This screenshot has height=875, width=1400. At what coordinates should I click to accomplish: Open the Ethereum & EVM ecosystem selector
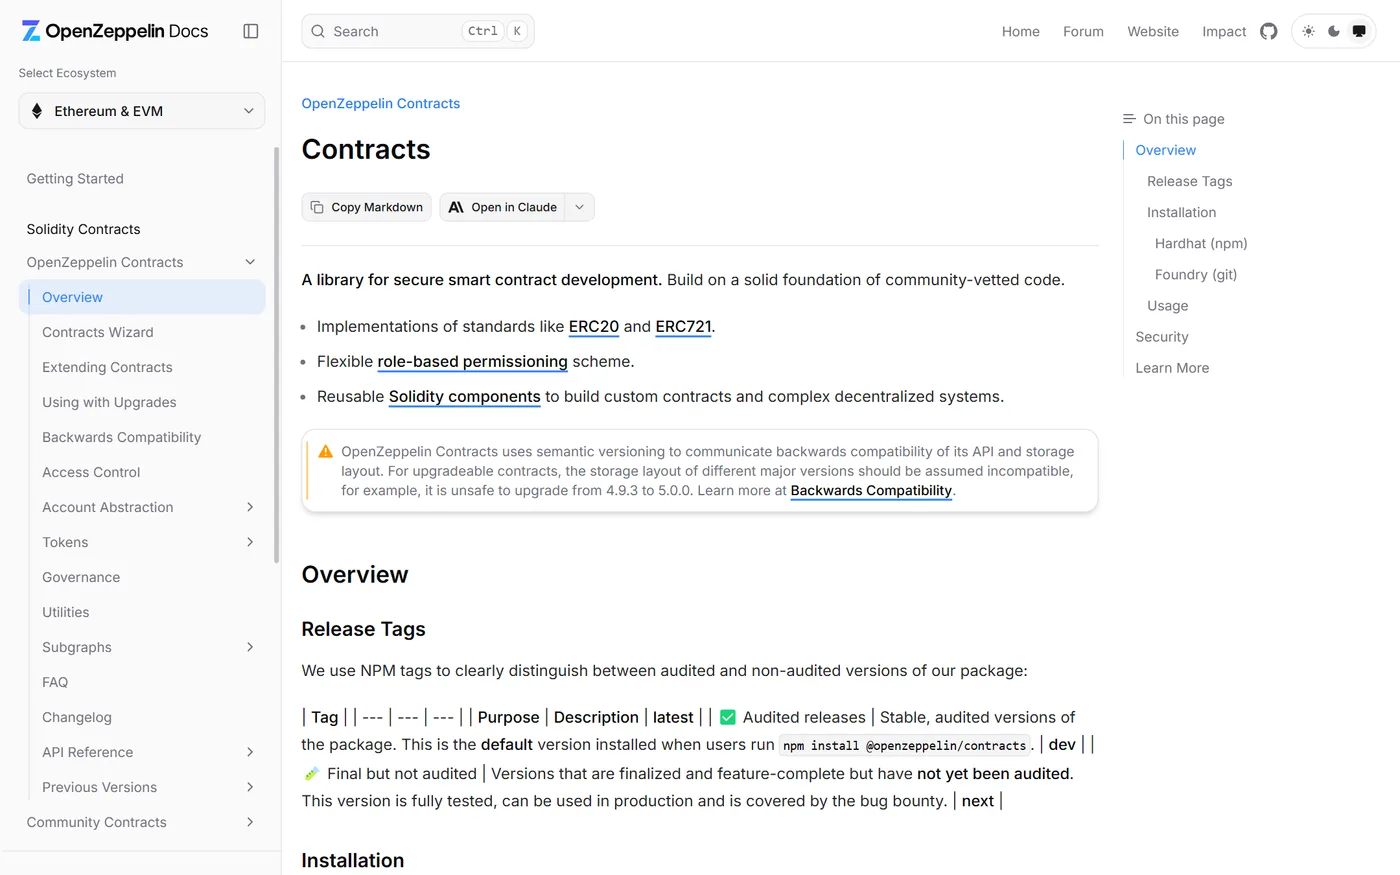pyautogui.click(x=142, y=111)
